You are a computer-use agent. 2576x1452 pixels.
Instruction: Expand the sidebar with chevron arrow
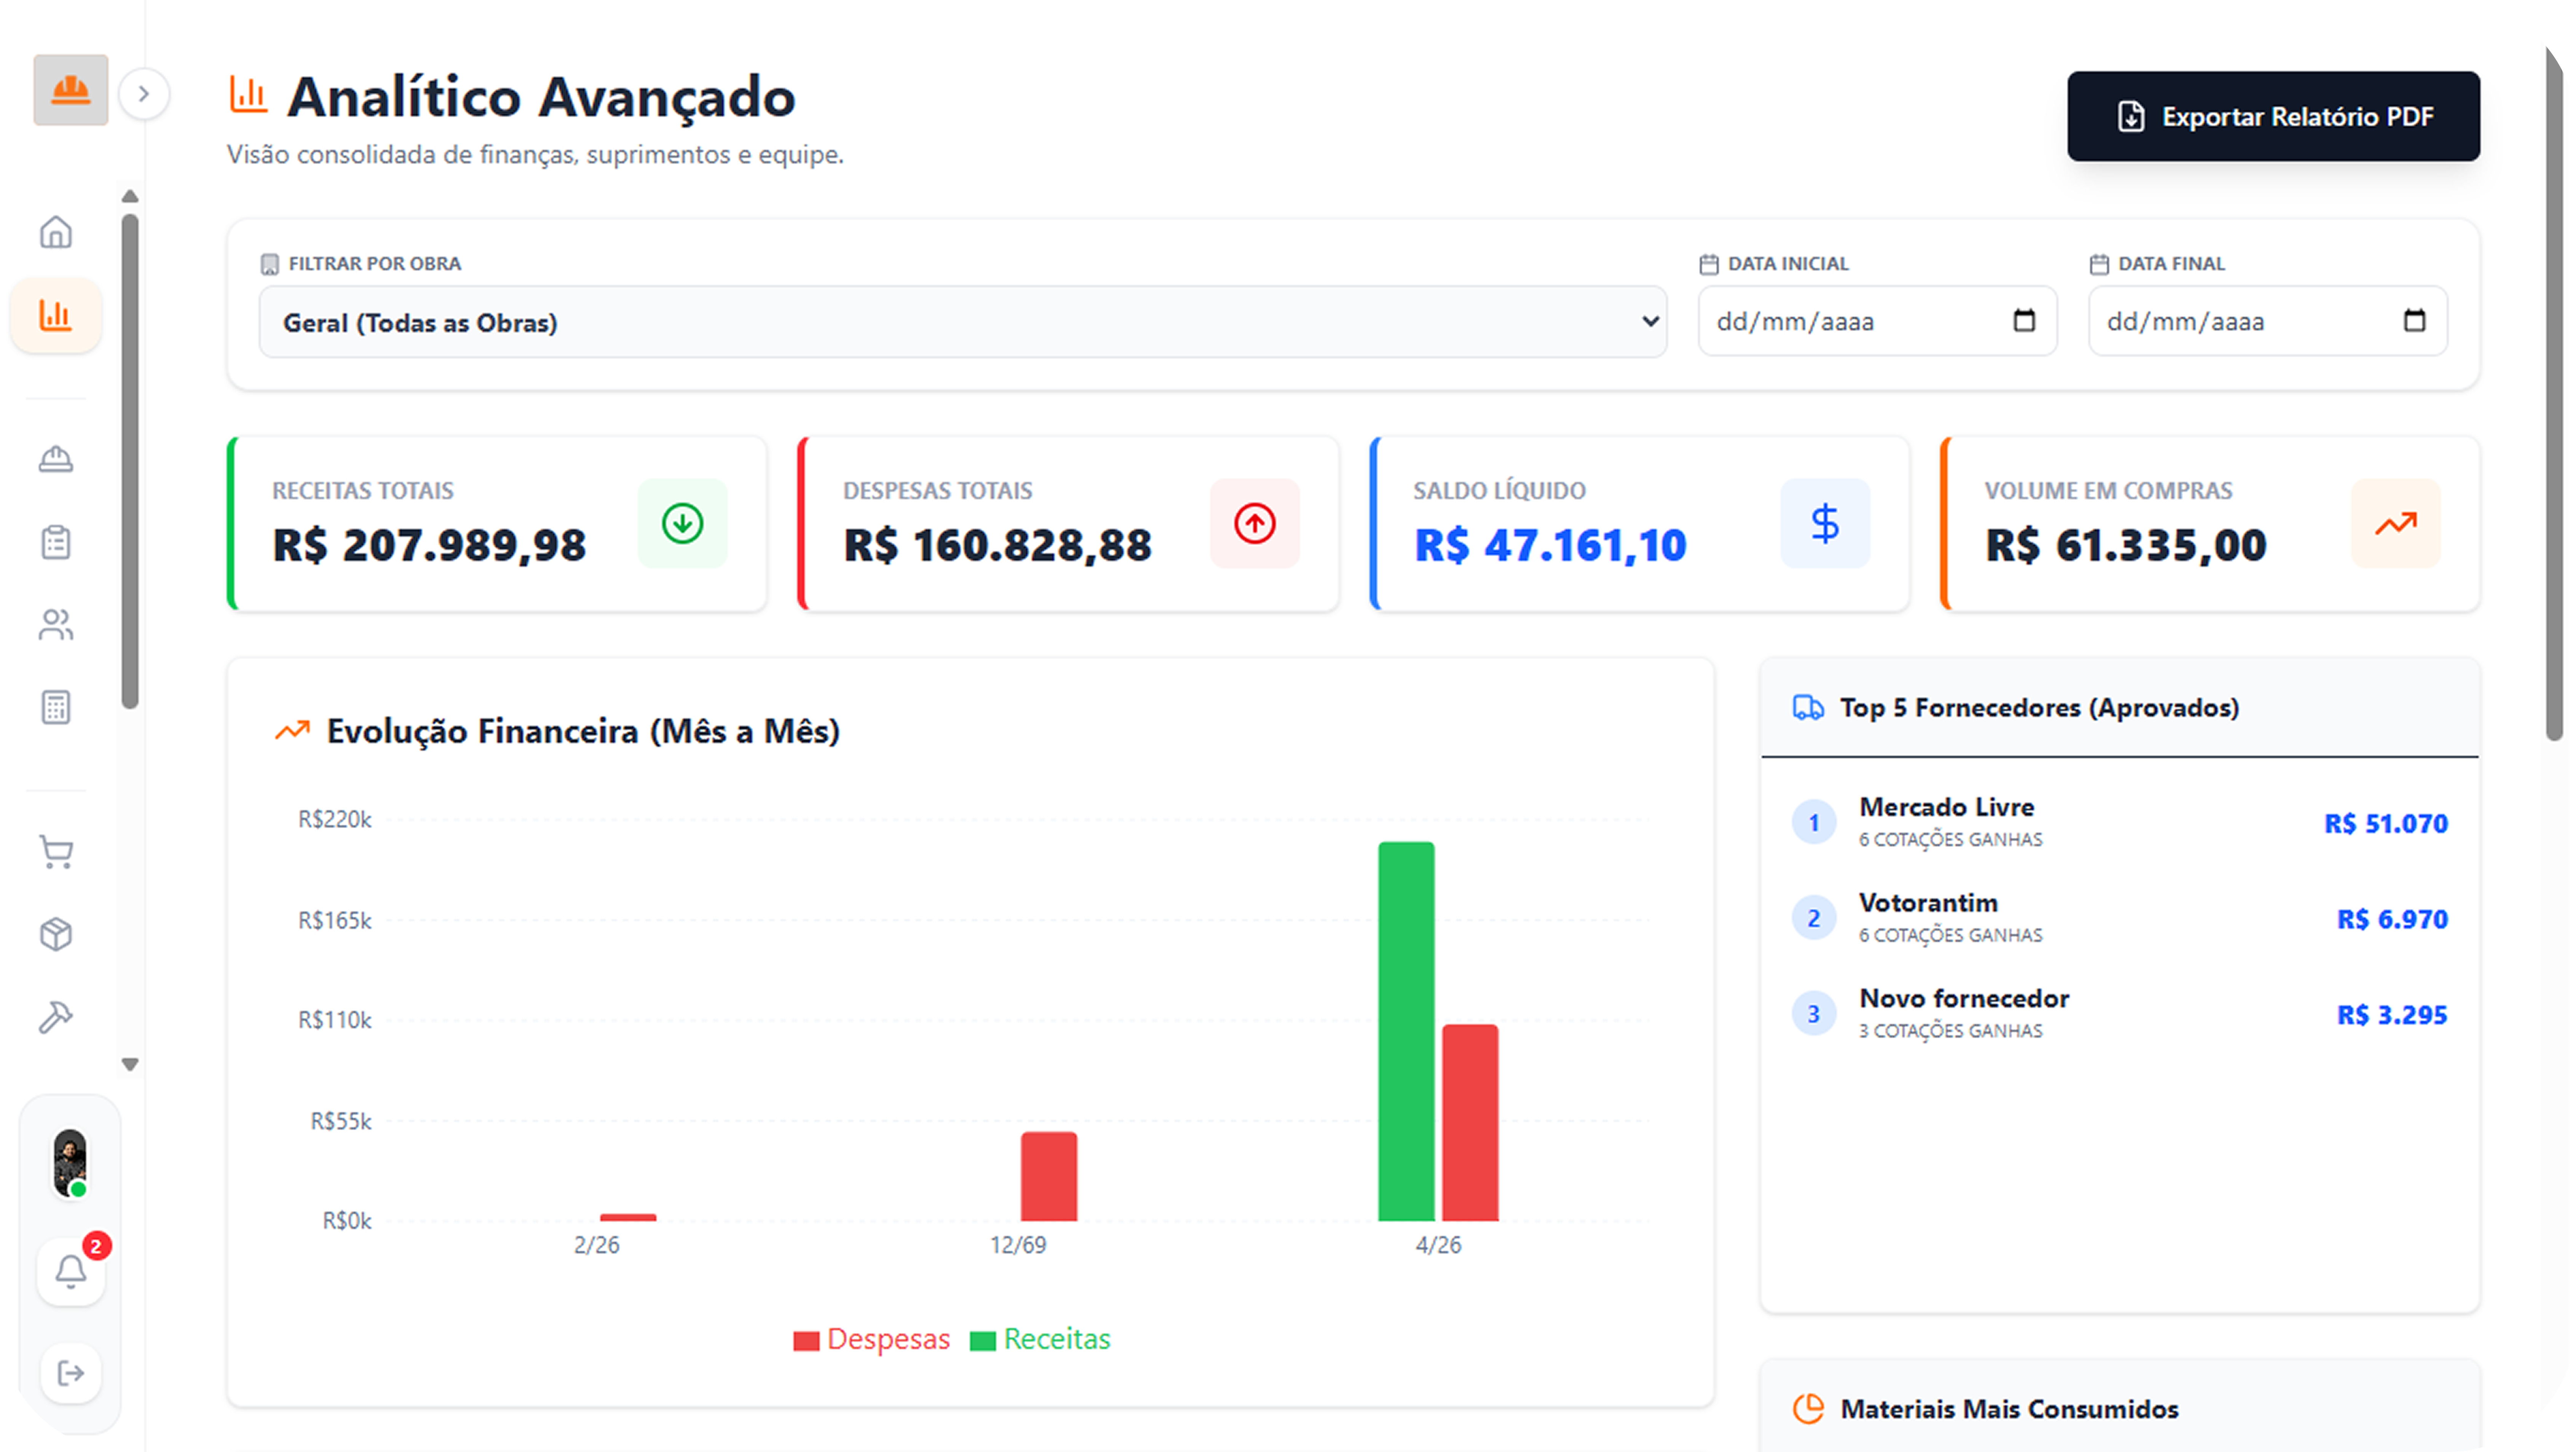tap(144, 94)
